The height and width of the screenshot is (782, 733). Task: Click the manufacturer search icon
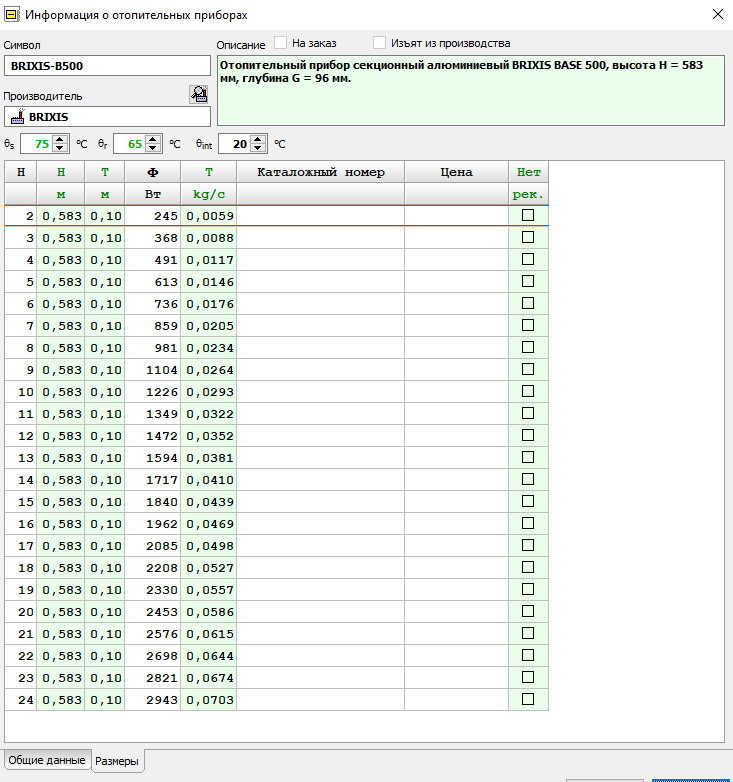pos(198,94)
